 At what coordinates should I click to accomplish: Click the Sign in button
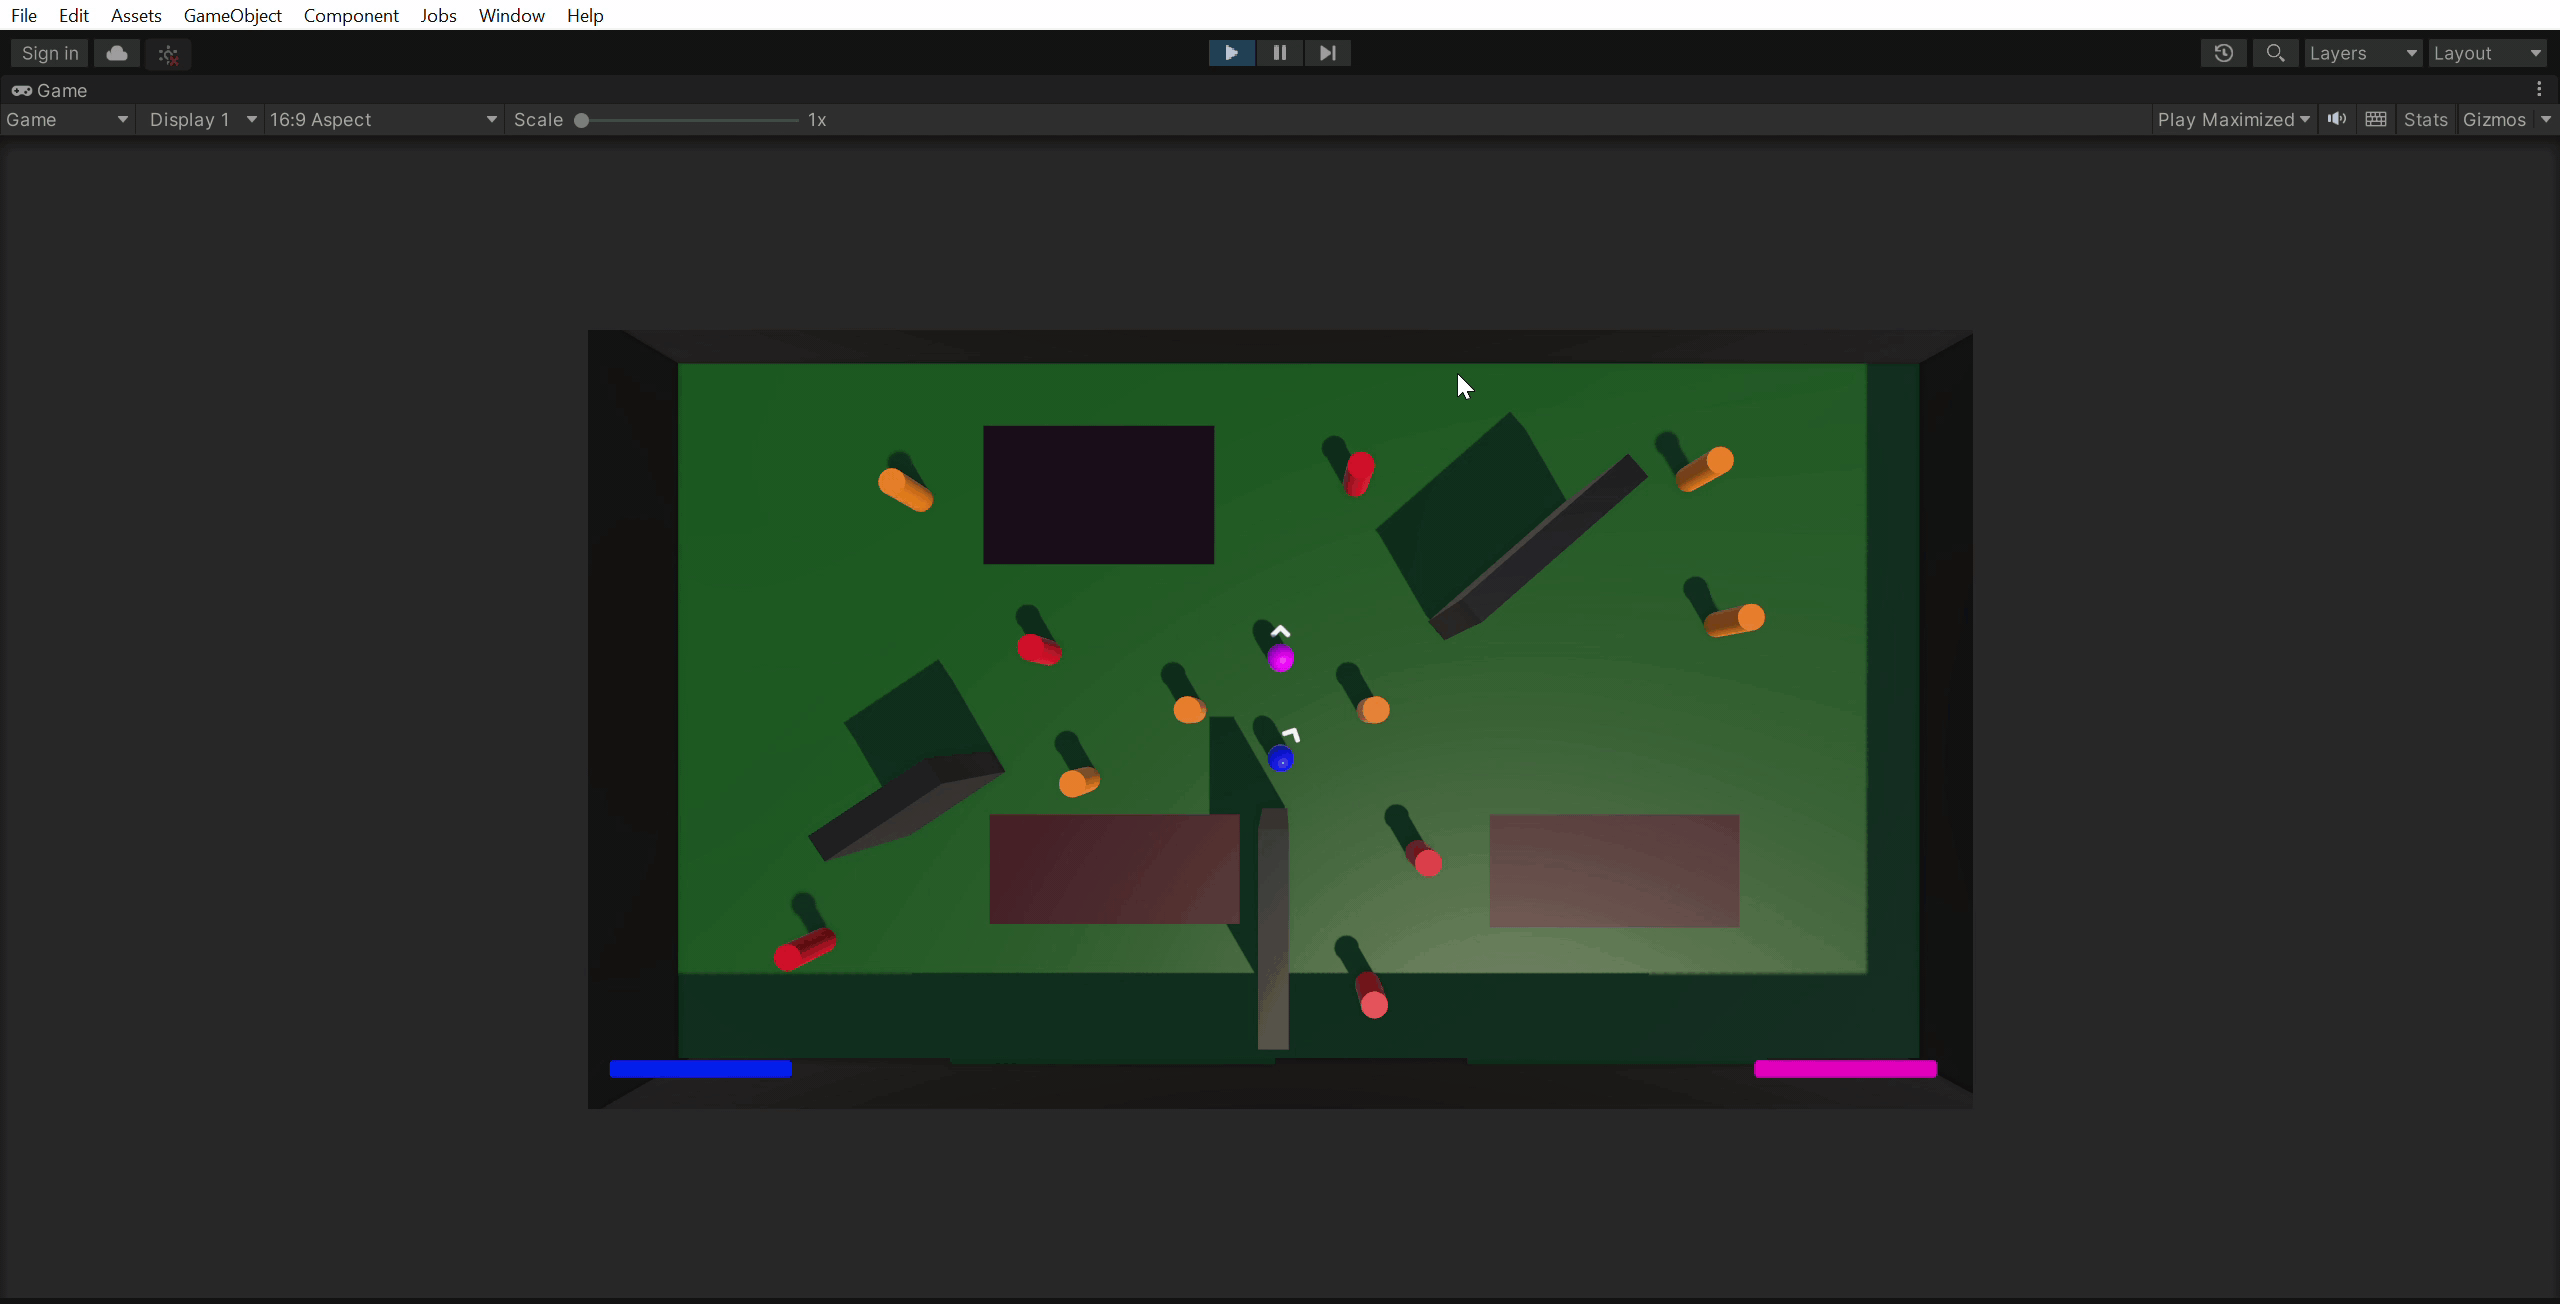50,53
